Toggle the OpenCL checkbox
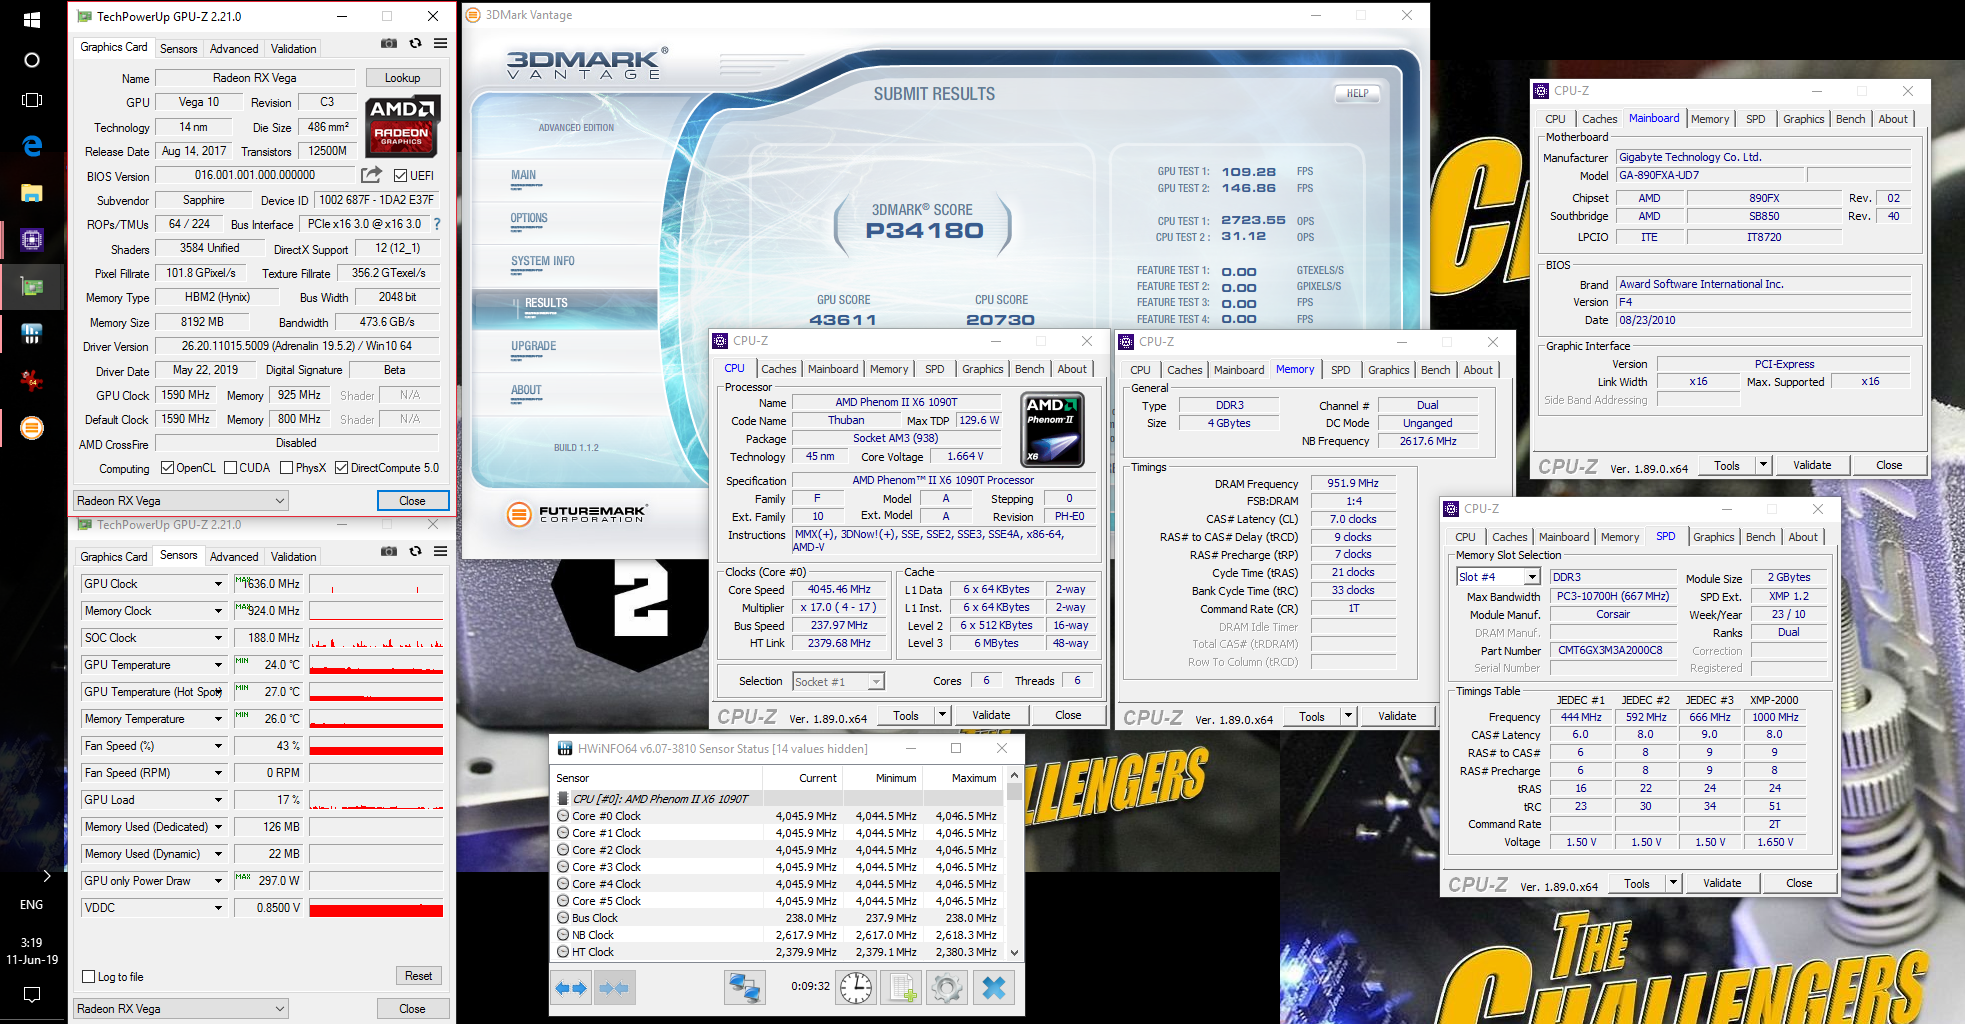This screenshot has height=1024, width=1965. click(x=168, y=468)
